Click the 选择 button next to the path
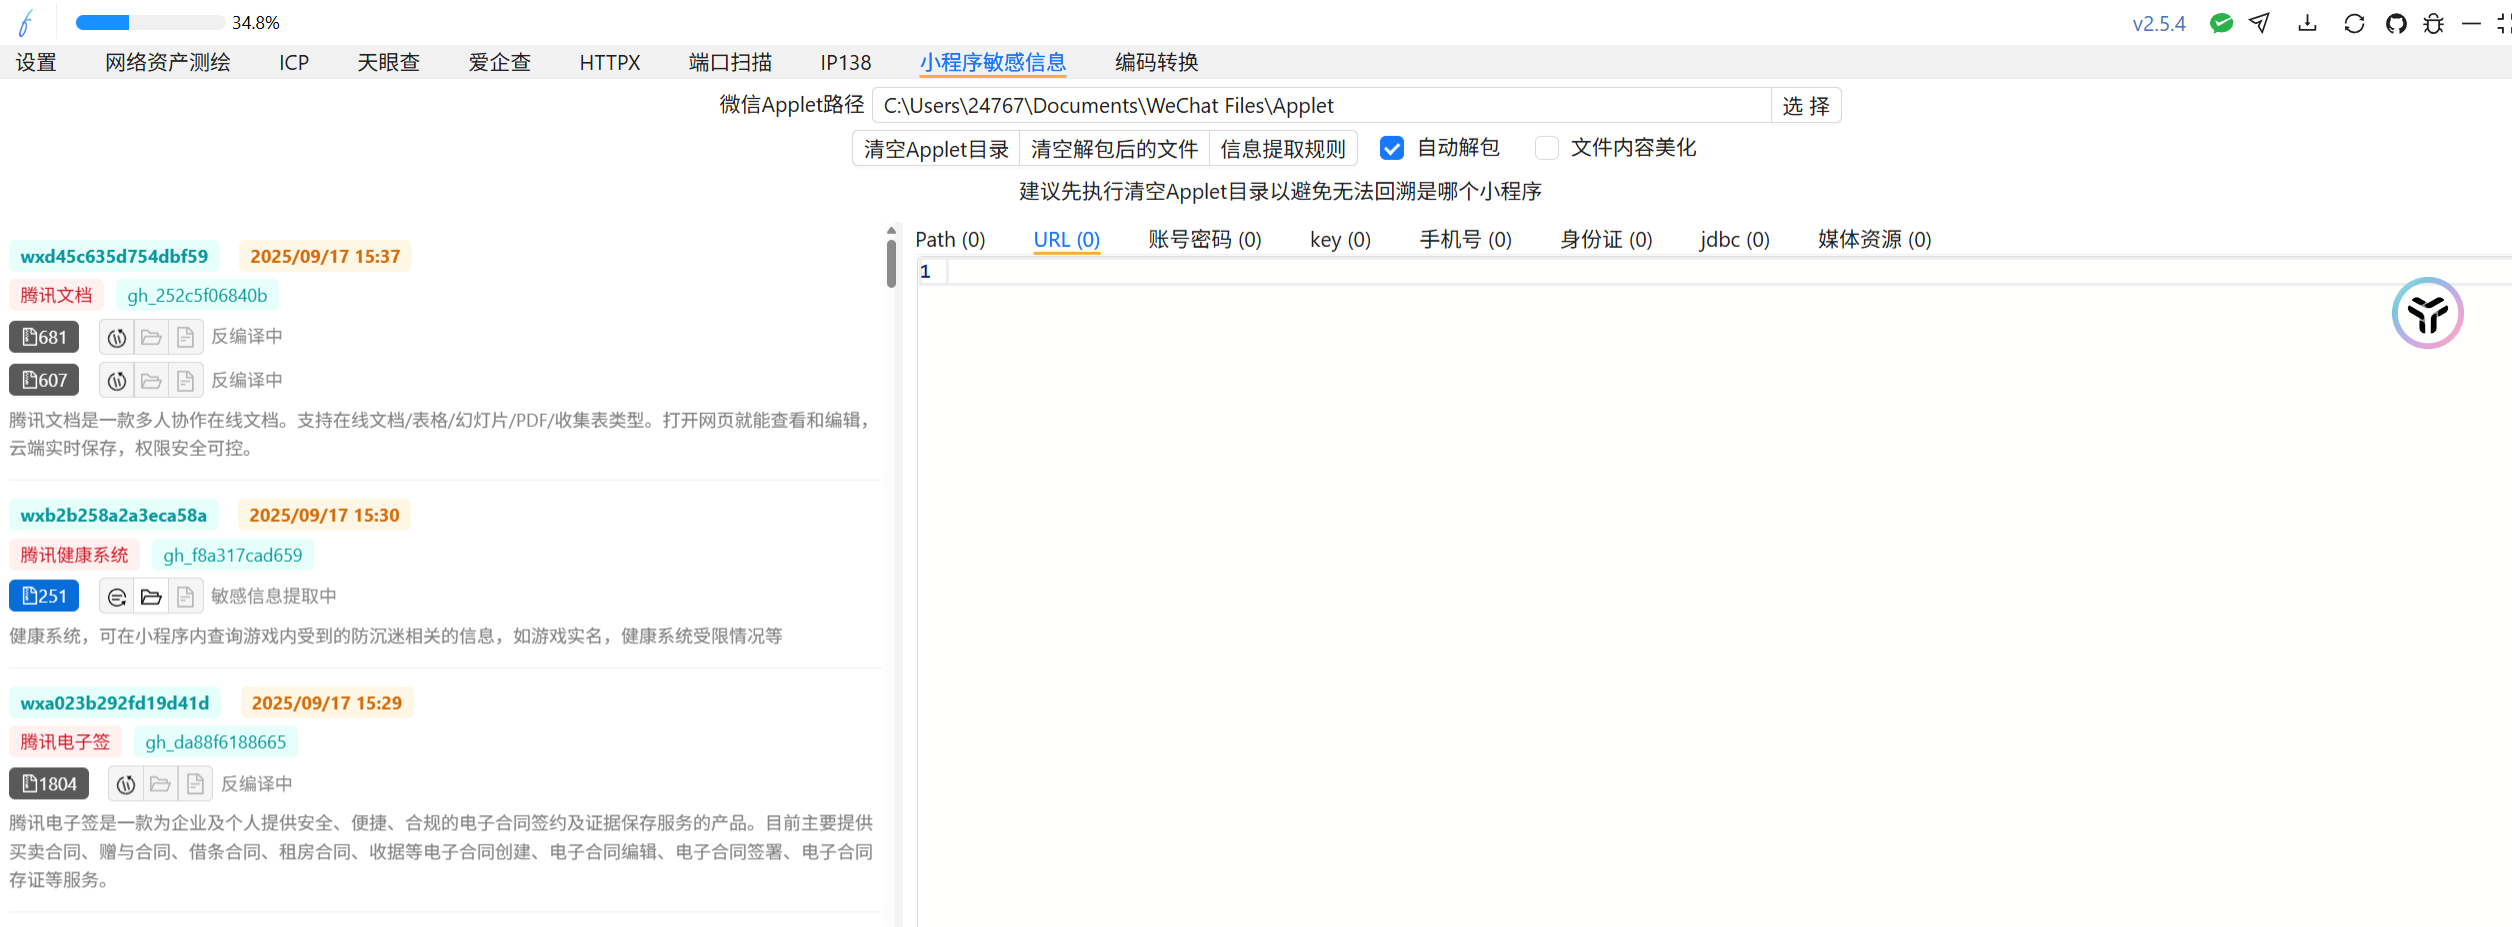 coord(1805,106)
